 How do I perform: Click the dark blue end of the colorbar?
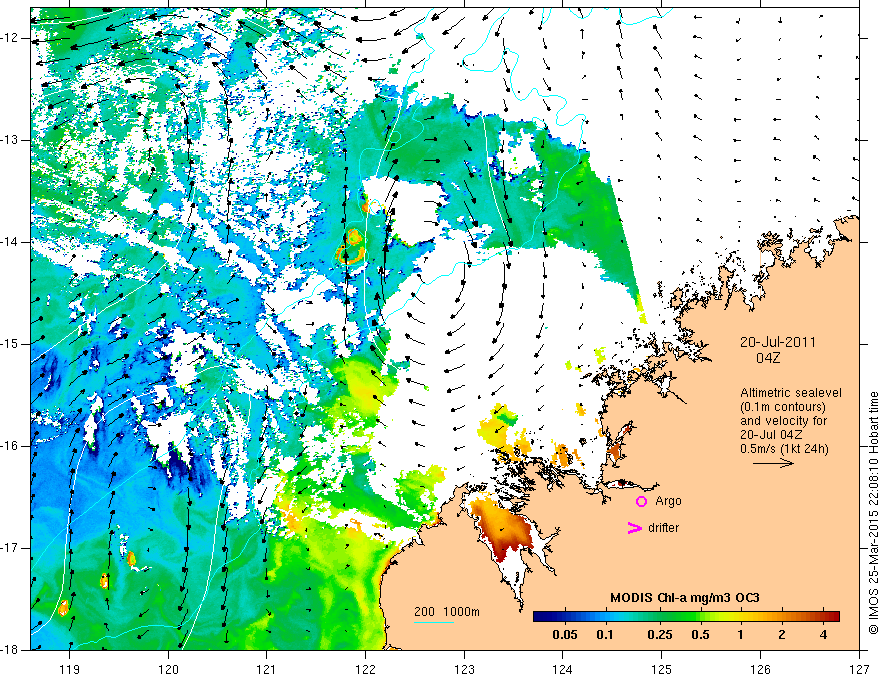pos(540,617)
